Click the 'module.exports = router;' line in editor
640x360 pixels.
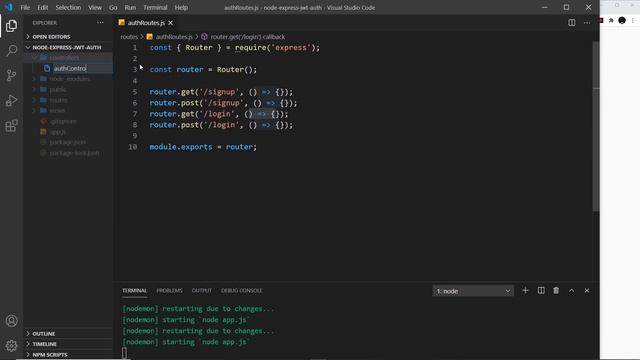tap(203, 147)
